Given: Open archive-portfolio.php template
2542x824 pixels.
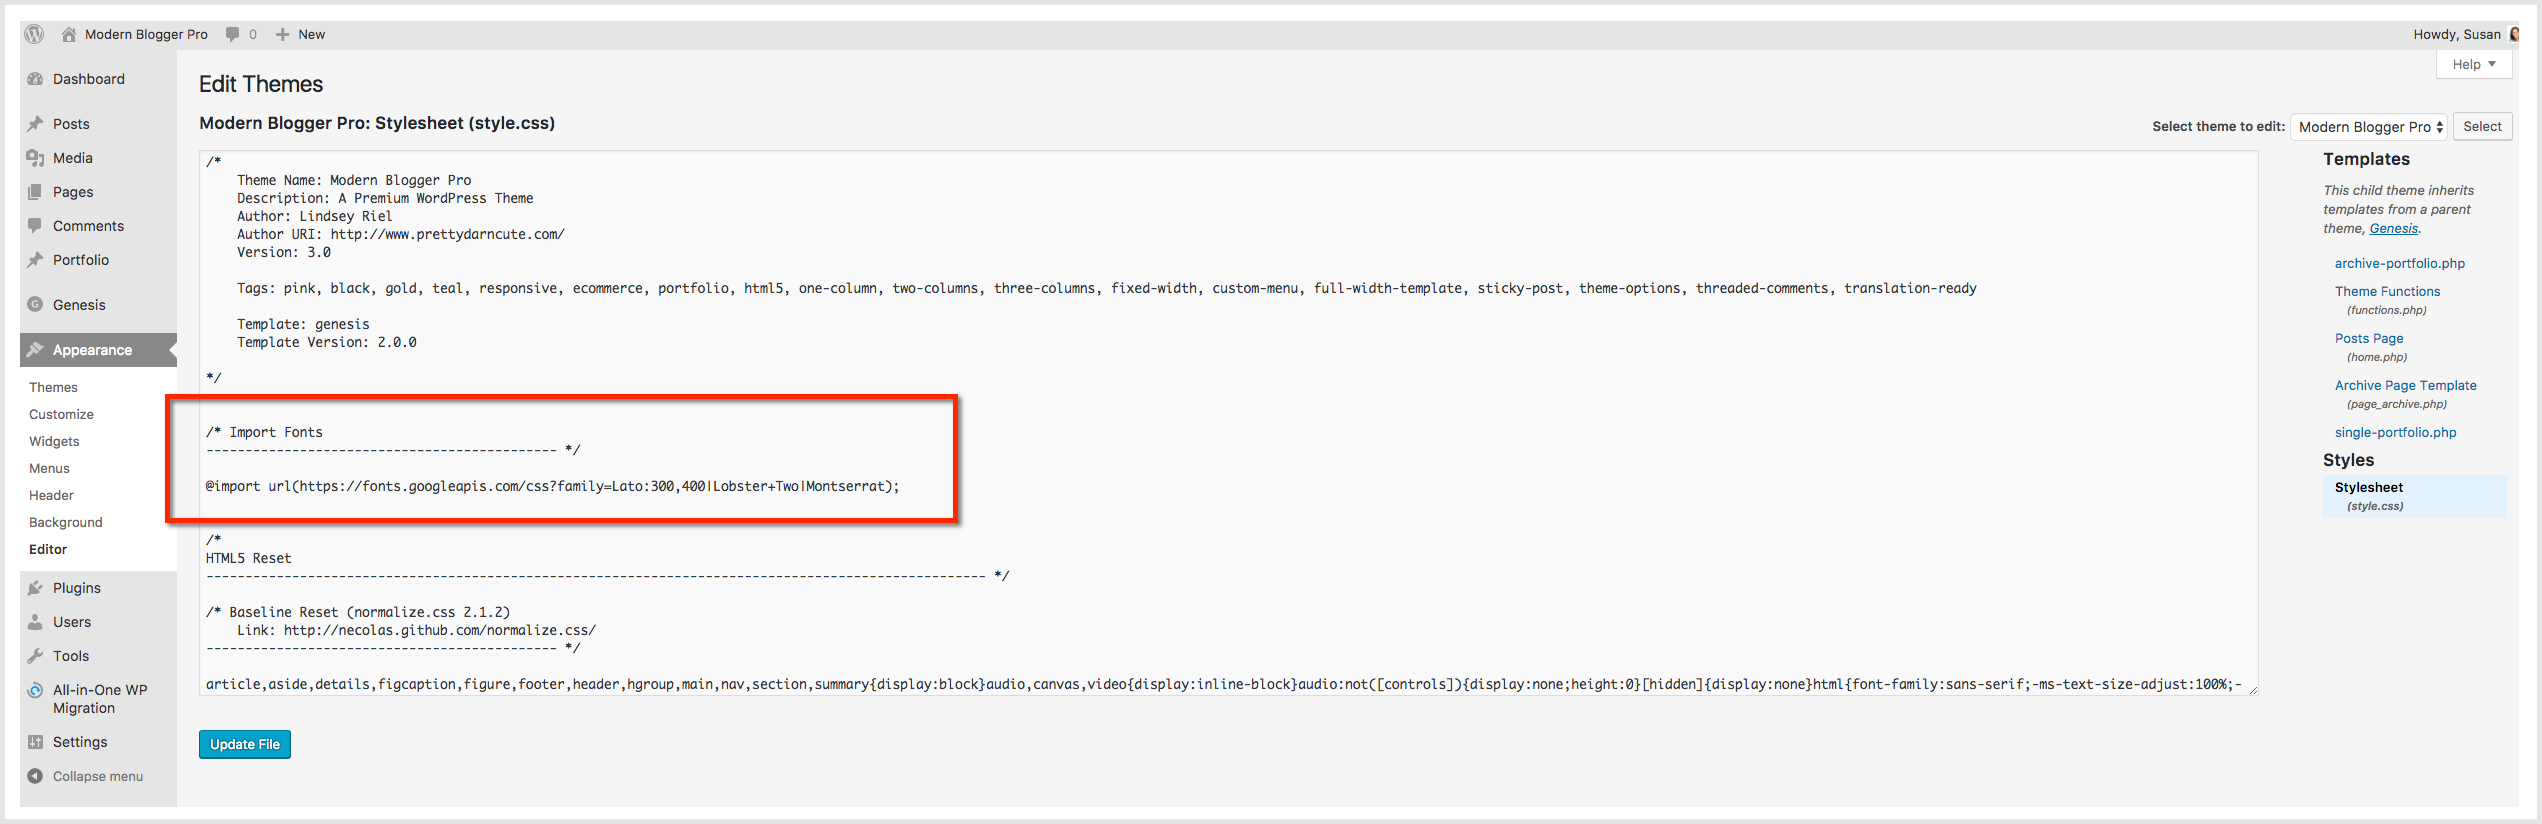Looking at the screenshot, I should pos(2399,263).
